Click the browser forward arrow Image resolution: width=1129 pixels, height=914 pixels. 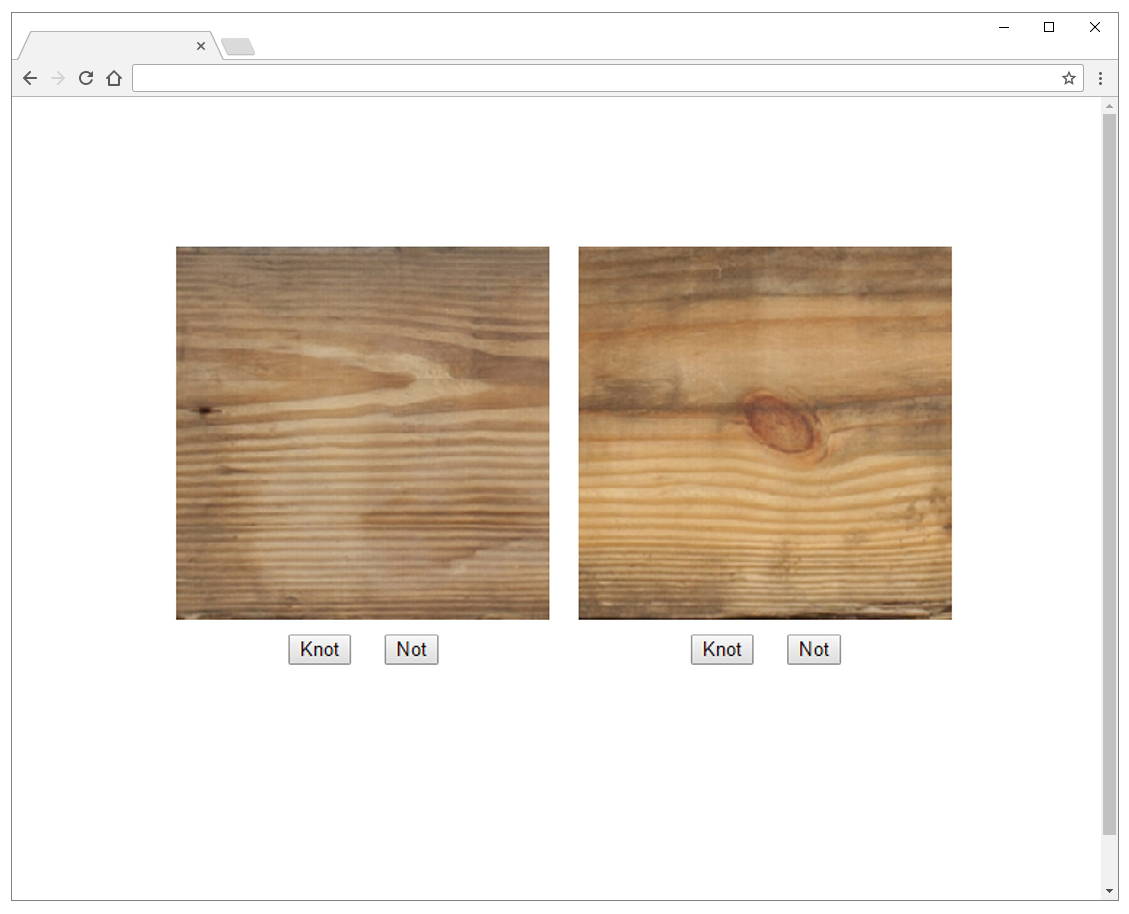click(58, 78)
